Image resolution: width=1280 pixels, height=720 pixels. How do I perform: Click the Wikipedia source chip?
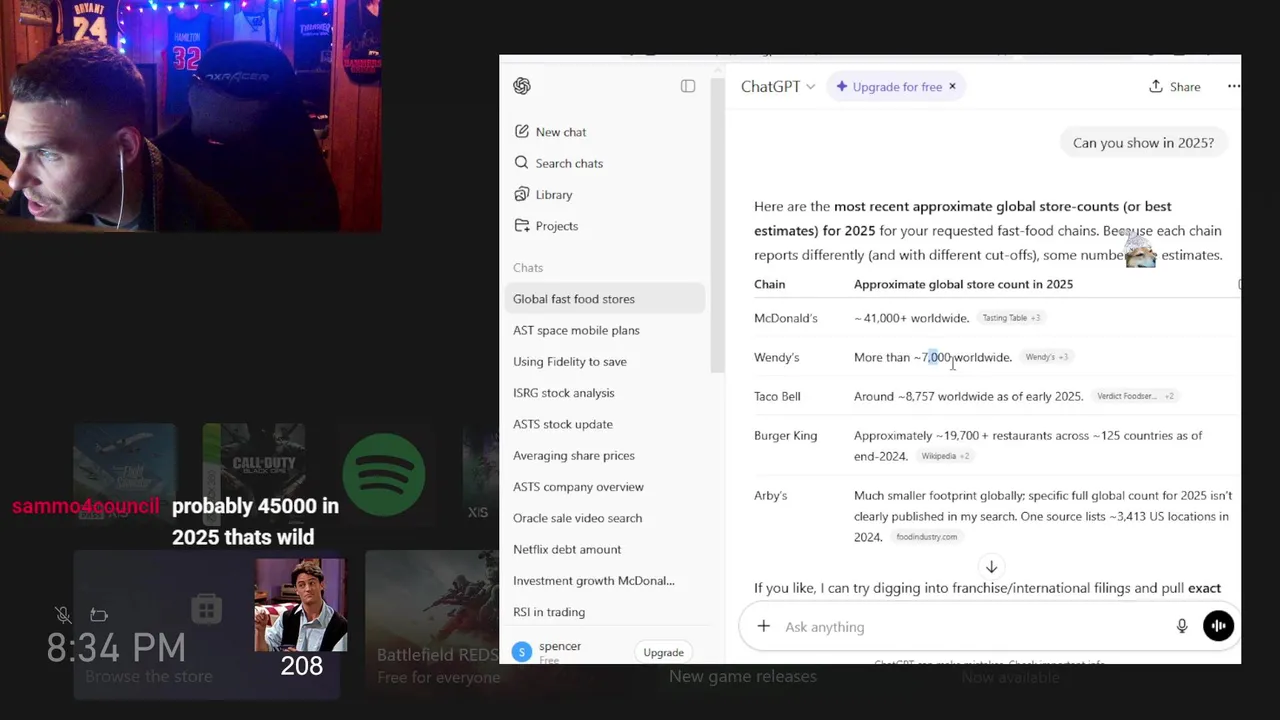945,456
